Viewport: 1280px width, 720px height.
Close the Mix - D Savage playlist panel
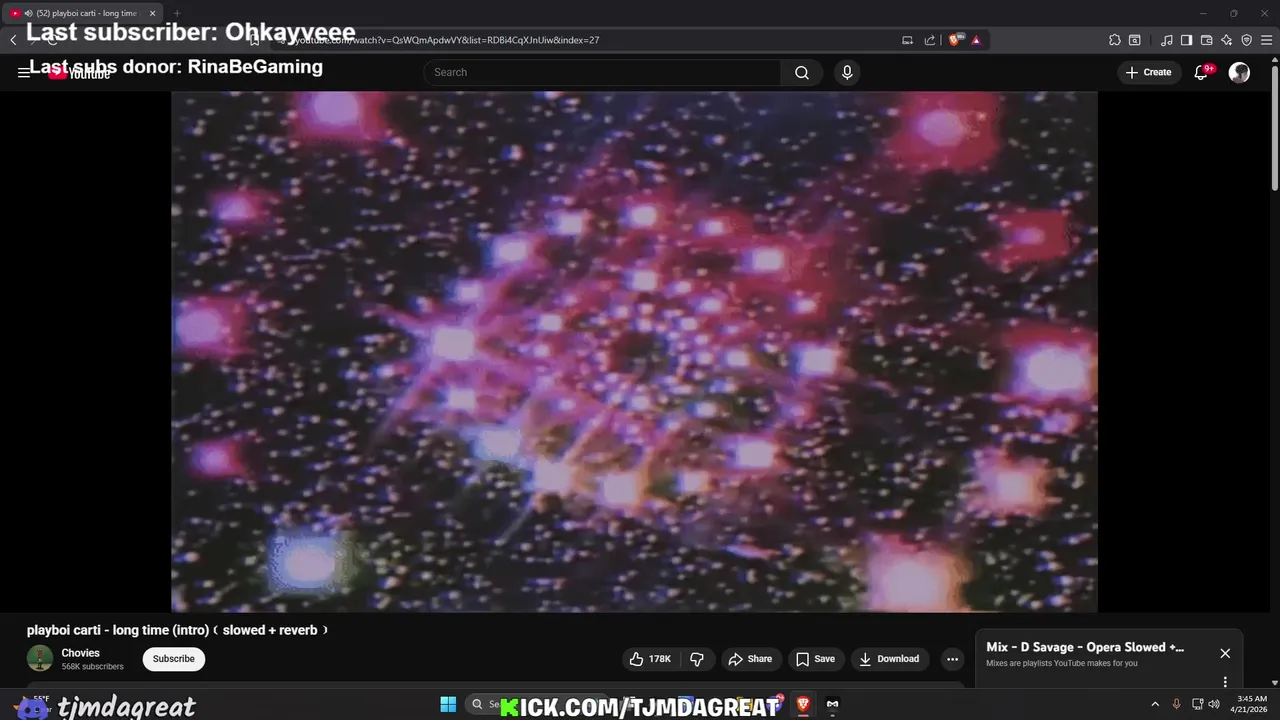pyautogui.click(x=1225, y=653)
